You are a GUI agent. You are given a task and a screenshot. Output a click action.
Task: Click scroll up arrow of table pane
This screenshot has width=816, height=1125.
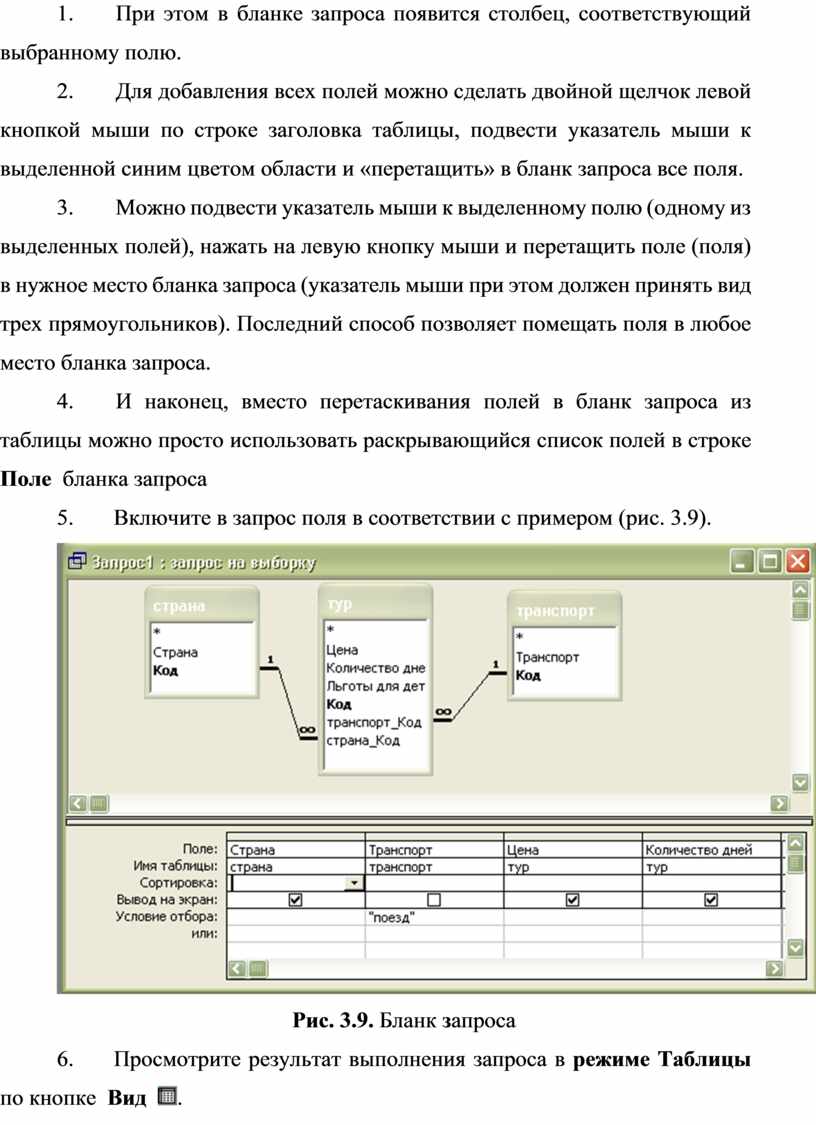799,590
